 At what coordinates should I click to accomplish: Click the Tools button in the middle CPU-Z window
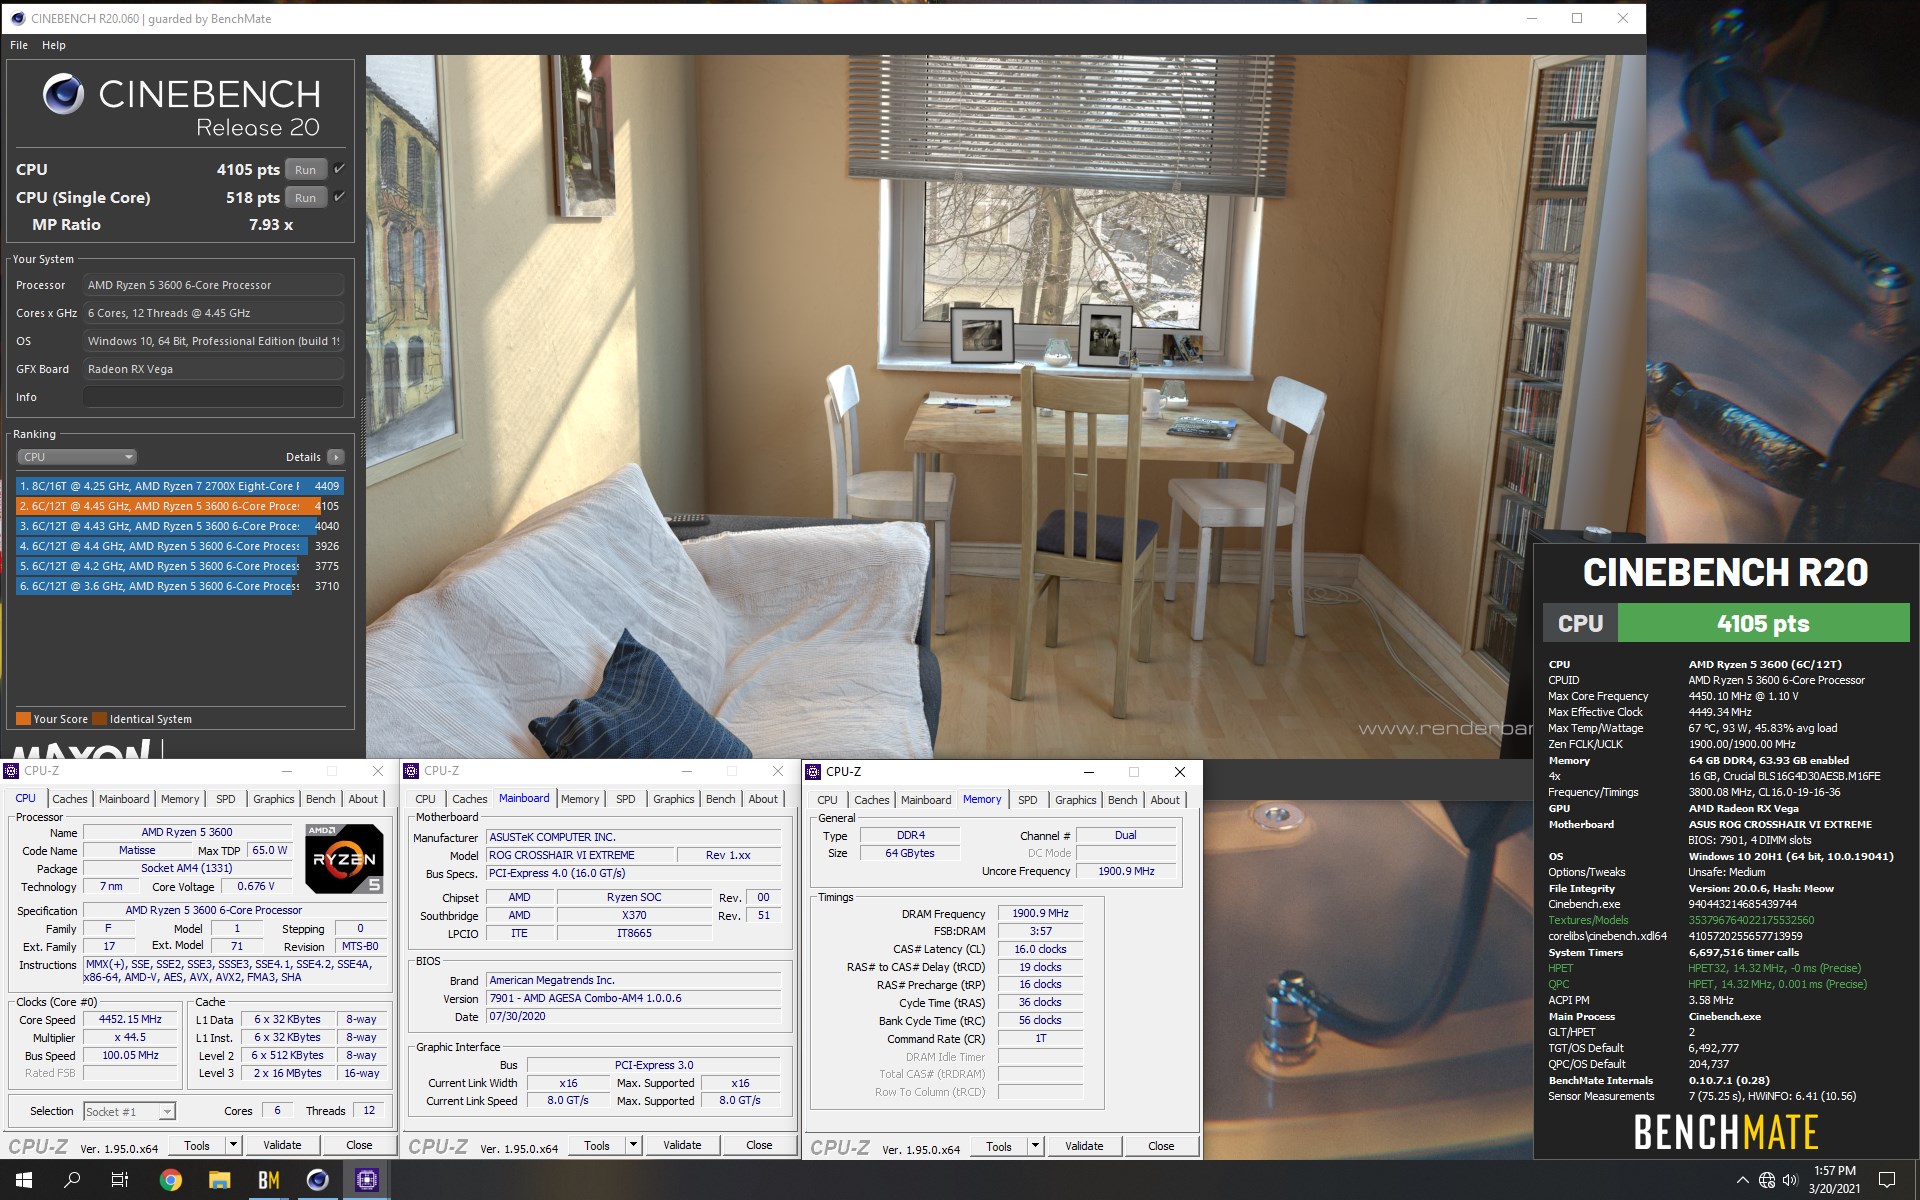(597, 1145)
